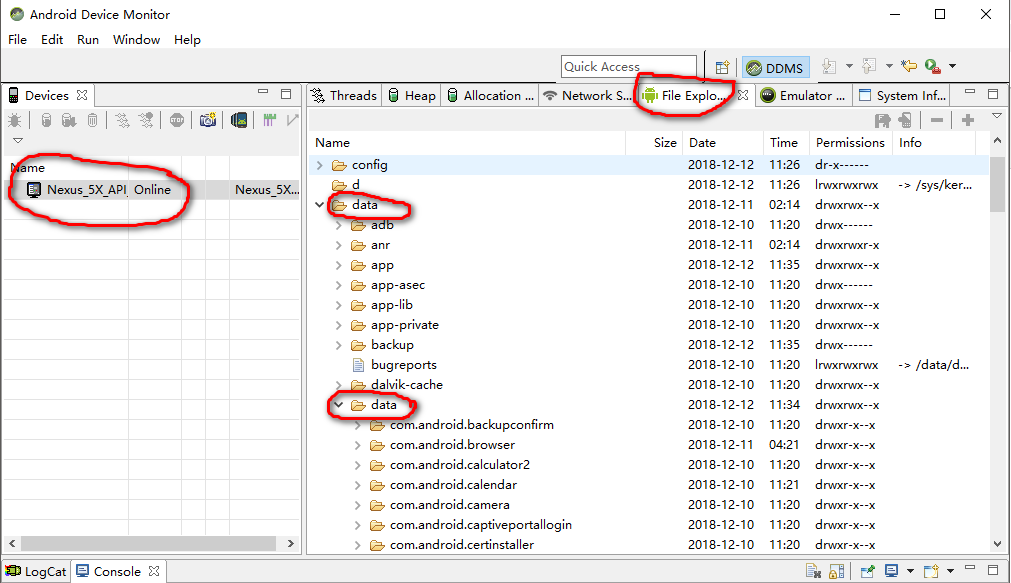Image resolution: width=1011 pixels, height=583 pixels.
Task: Close the Console tab
Action: tap(153, 571)
